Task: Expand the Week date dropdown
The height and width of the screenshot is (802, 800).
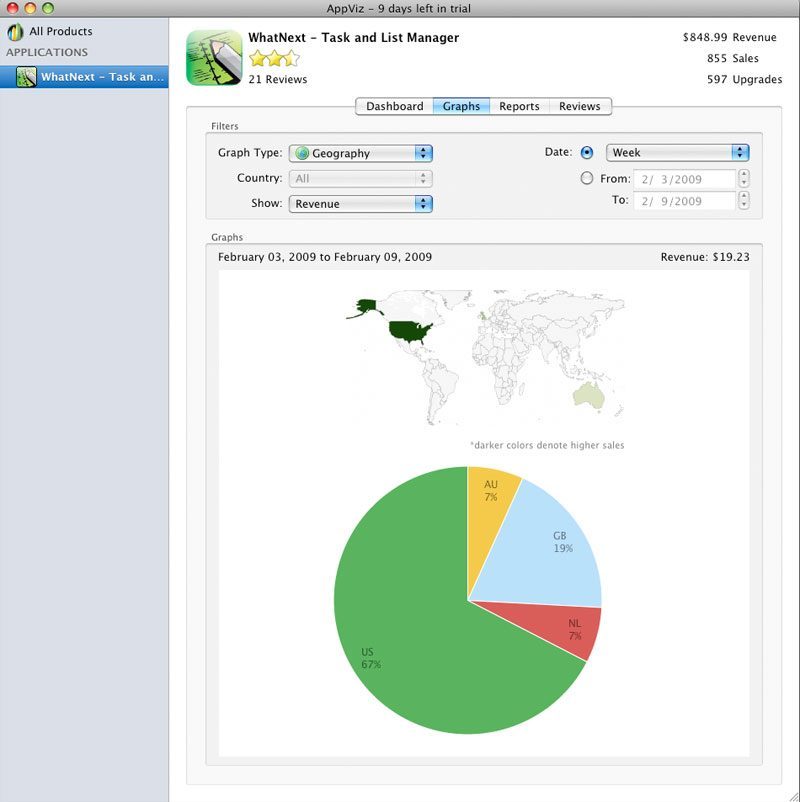Action: [677, 153]
